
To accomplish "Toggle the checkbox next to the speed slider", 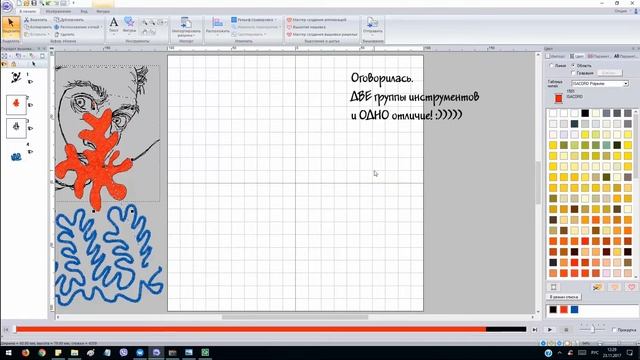I will coord(614,329).
